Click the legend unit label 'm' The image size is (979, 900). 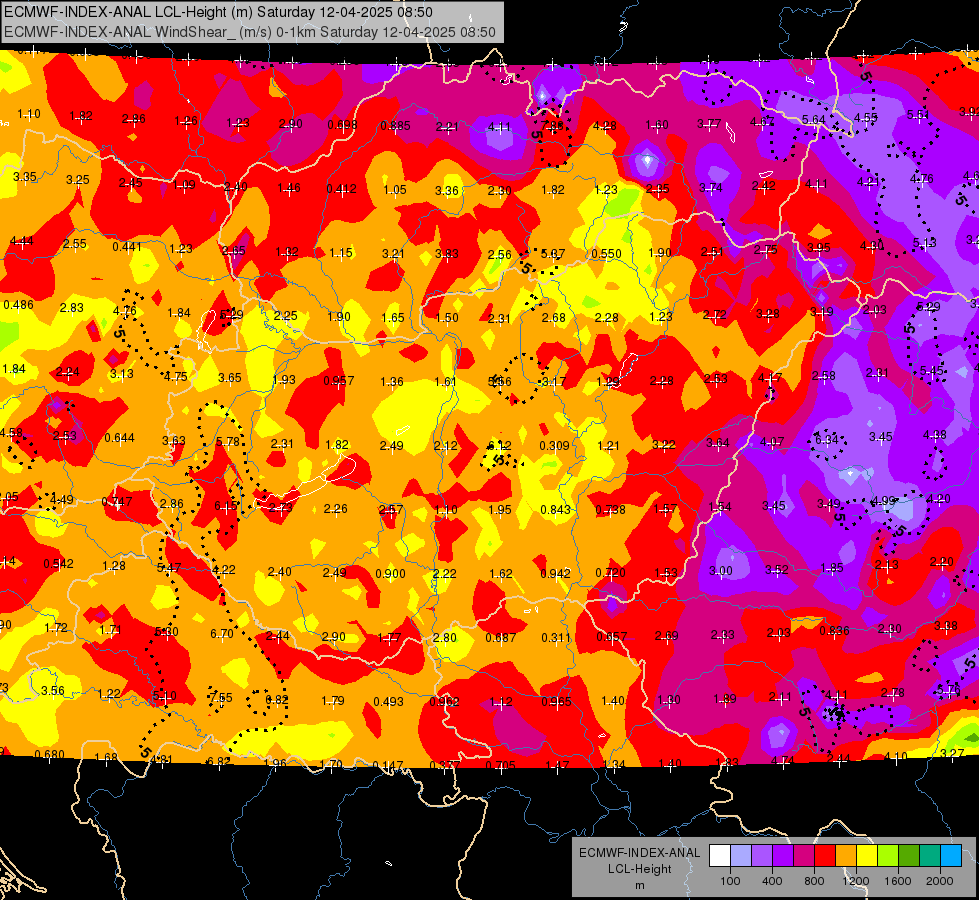pyautogui.click(x=640, y=886)
